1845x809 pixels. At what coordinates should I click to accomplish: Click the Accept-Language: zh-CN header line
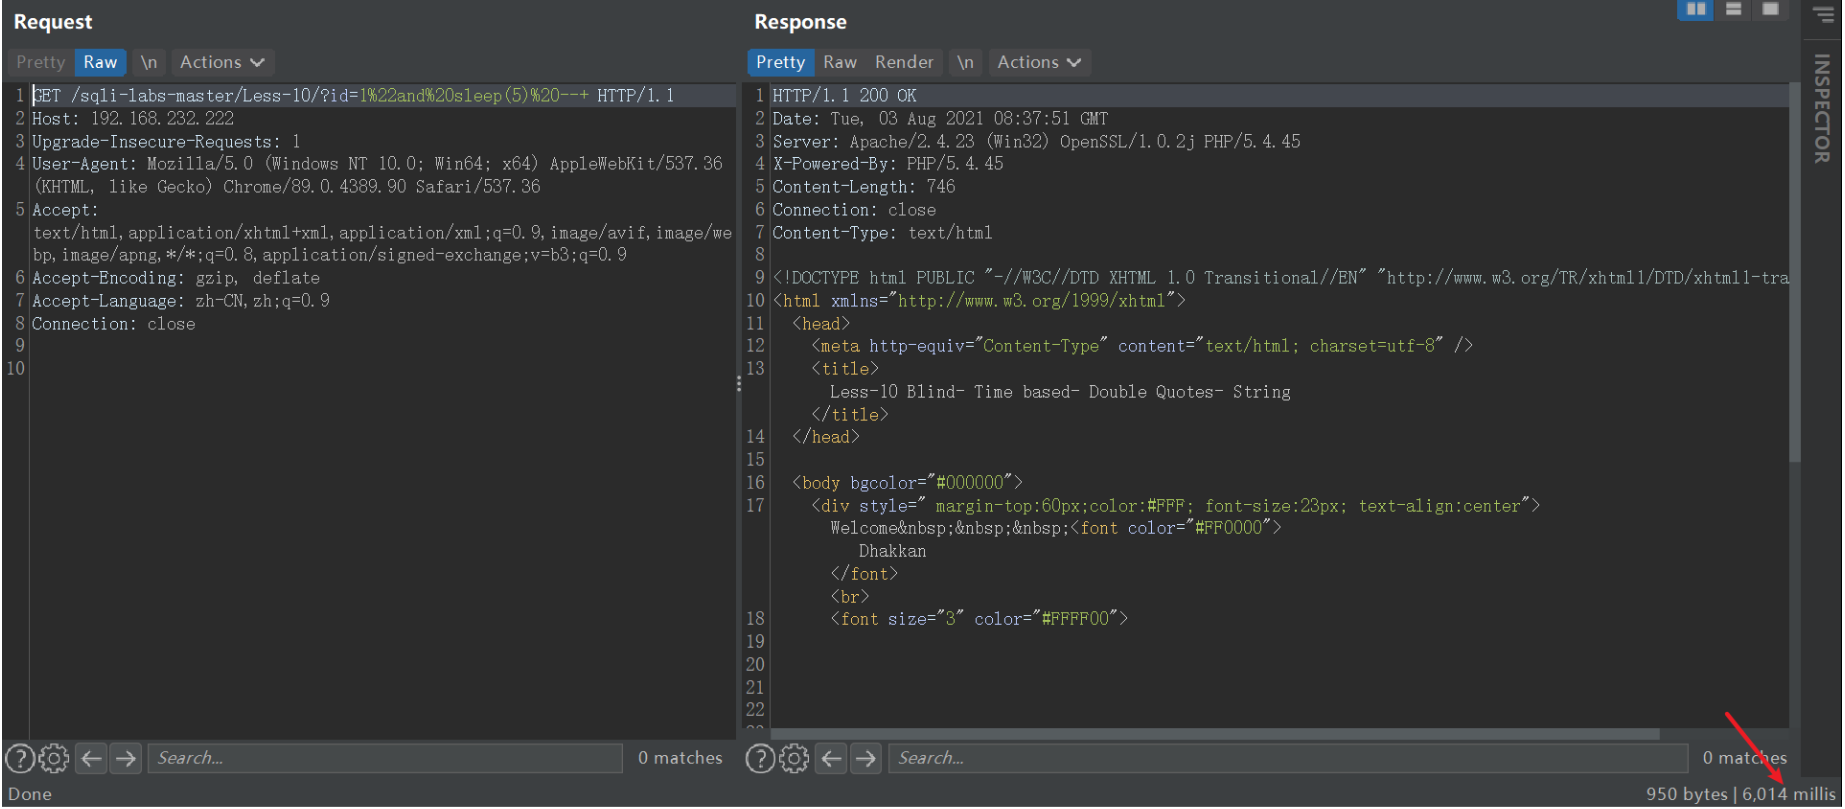tap(181, 301)
